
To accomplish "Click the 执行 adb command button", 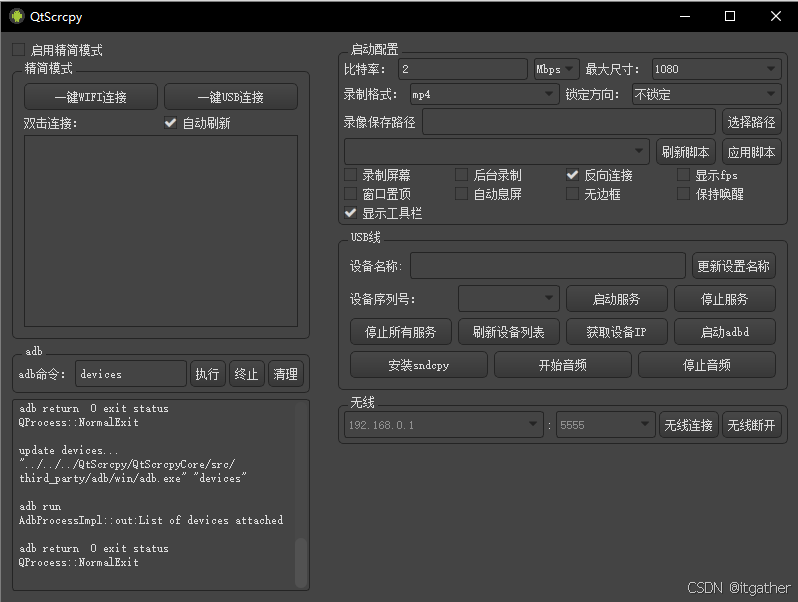I will click(x=207, y=374).
